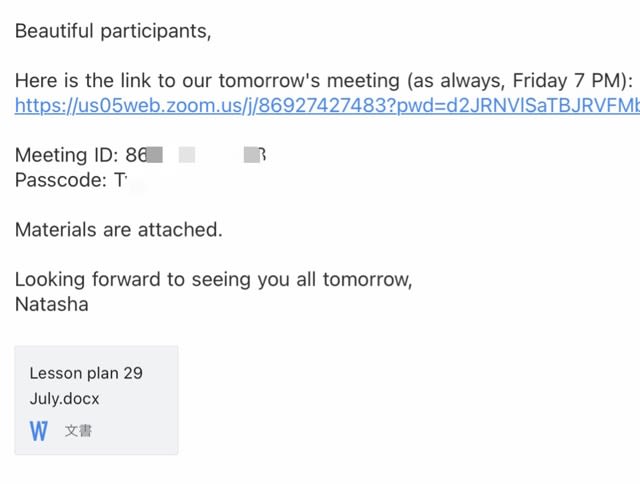Click the "July.docx" filename line
Viewport: 640px width, 484px height.
pyautogui.click(x=64, y=399)
